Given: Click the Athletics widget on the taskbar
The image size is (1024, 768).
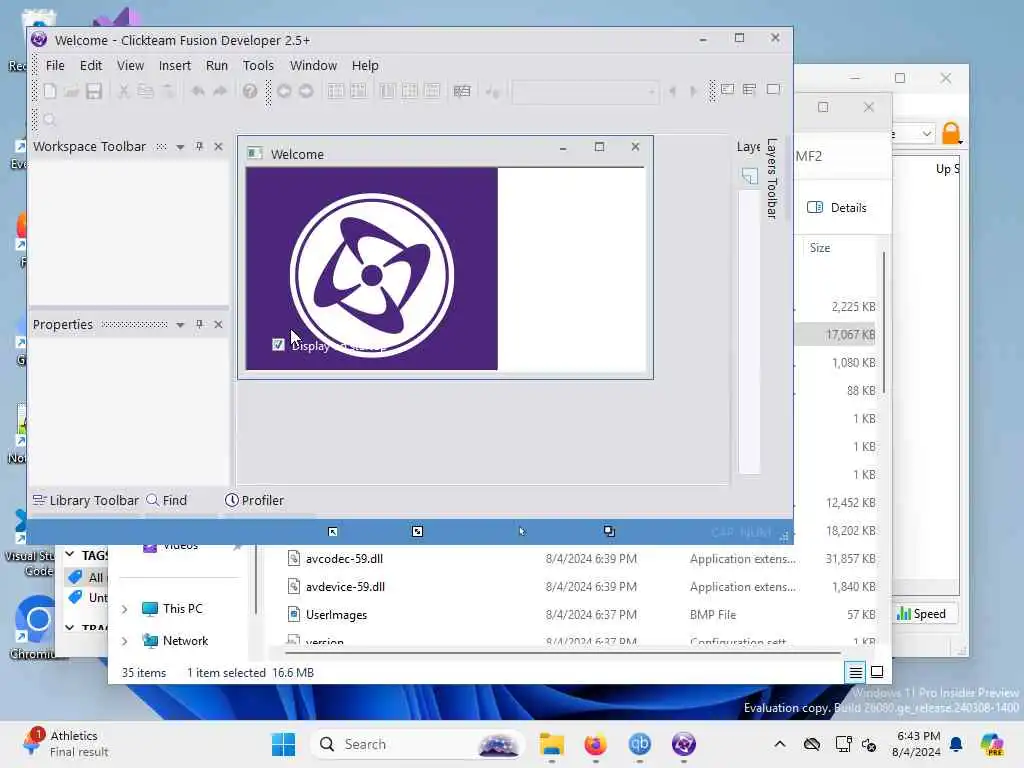Looking at the screenshot, I should coord(64,743).
